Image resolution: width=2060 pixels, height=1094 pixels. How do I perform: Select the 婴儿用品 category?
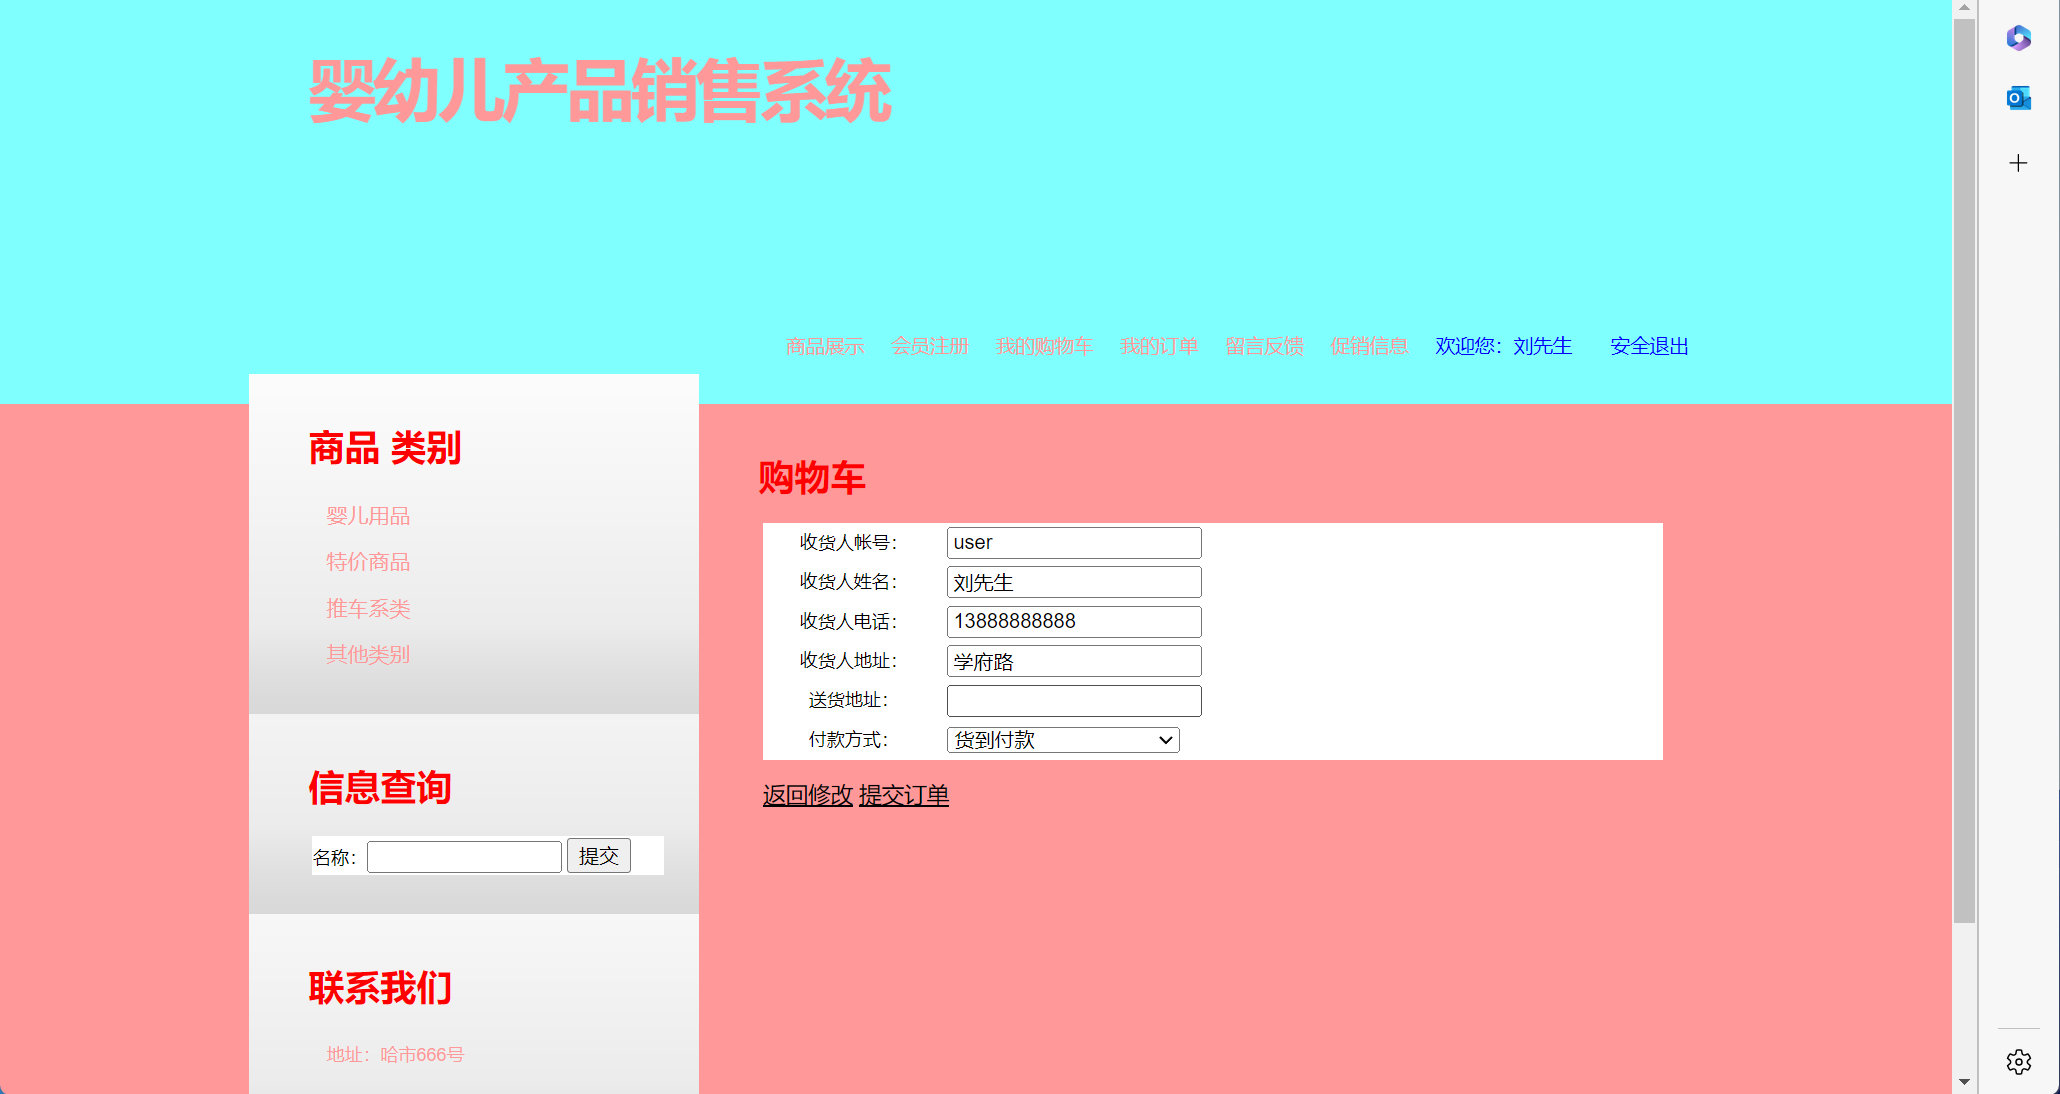(368, 516)
